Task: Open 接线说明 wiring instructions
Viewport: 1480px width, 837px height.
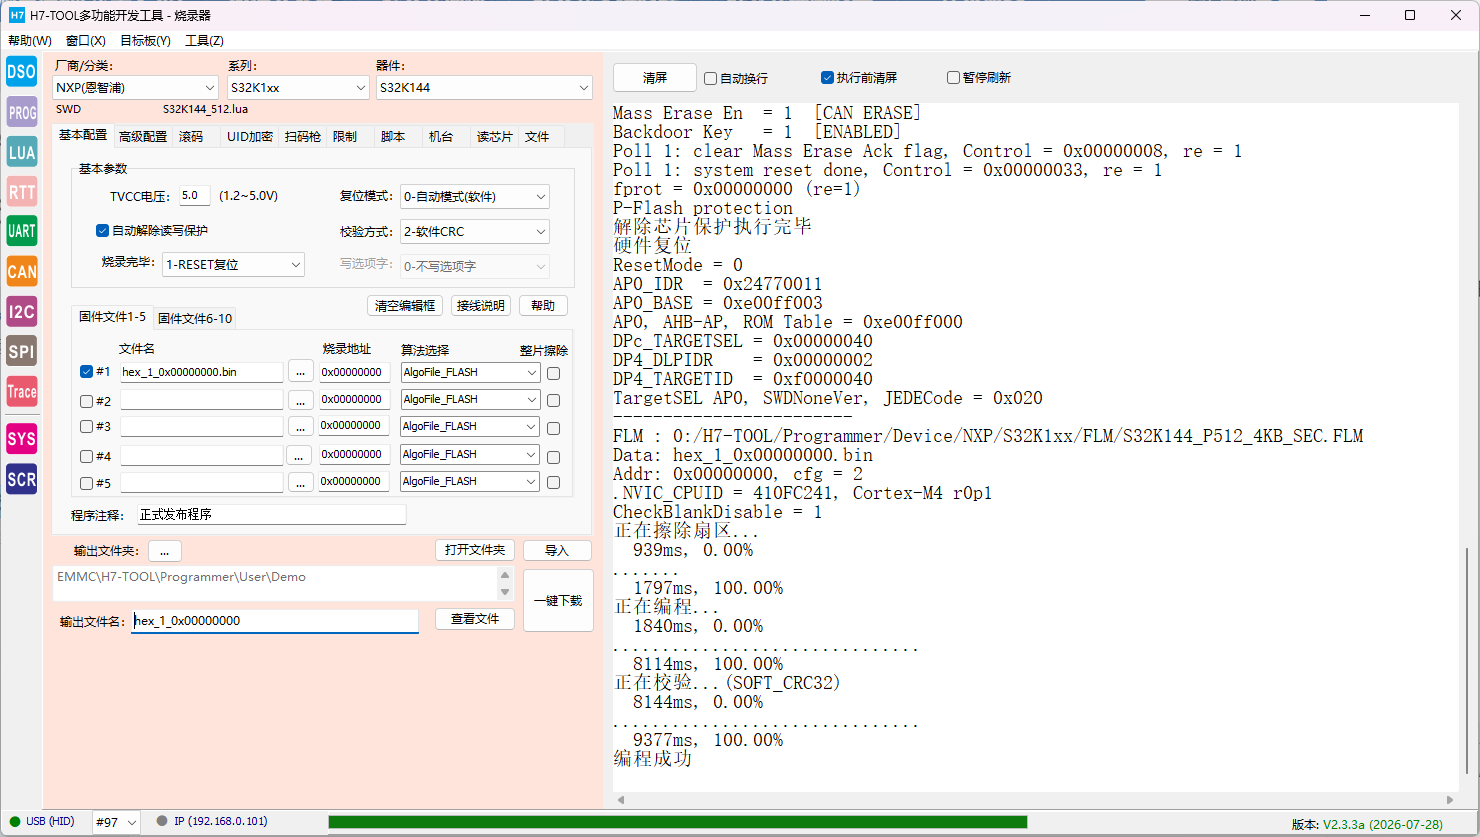Action: click(x=481, y=306)
